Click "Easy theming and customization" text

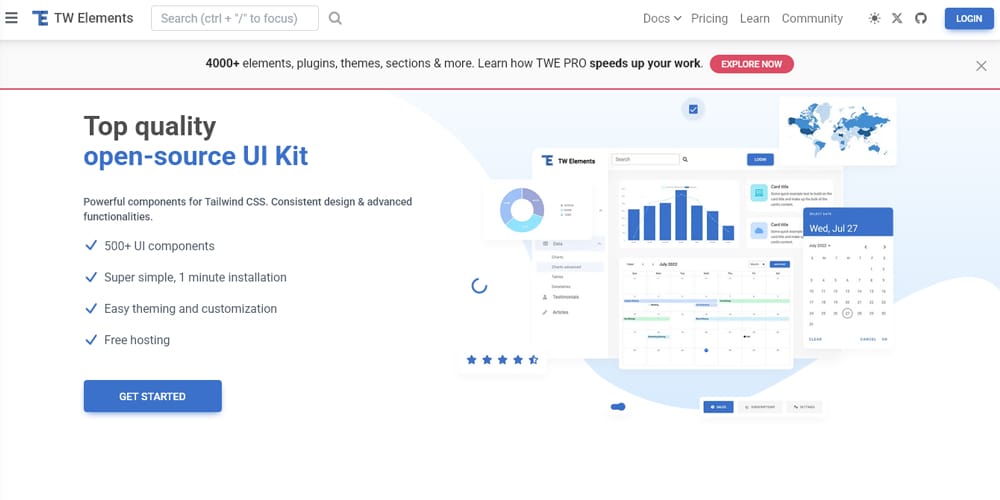[x=191, y=309]
